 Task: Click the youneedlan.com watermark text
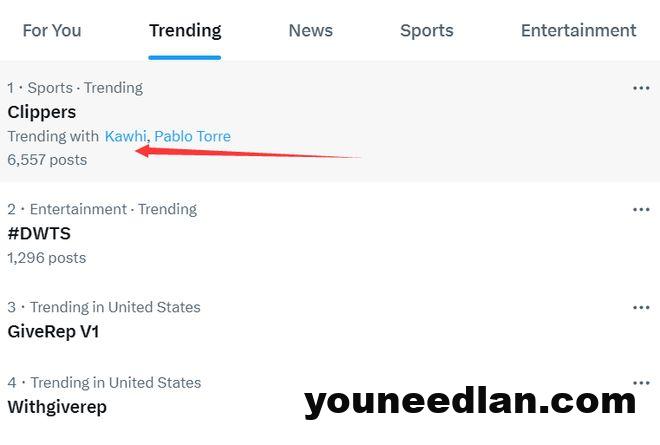(470, 402)
